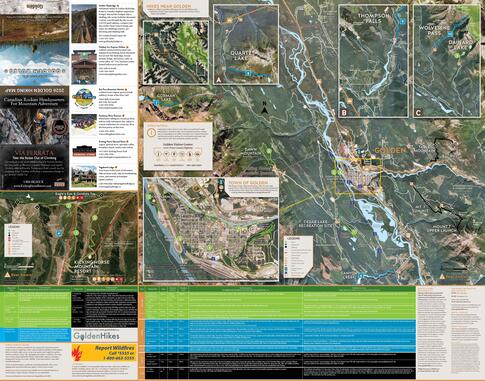Viewport: 485px width, 381px height.
Task: Click the letter A badge on the Quartz Lake inset
Action: (x=219, y=80)
